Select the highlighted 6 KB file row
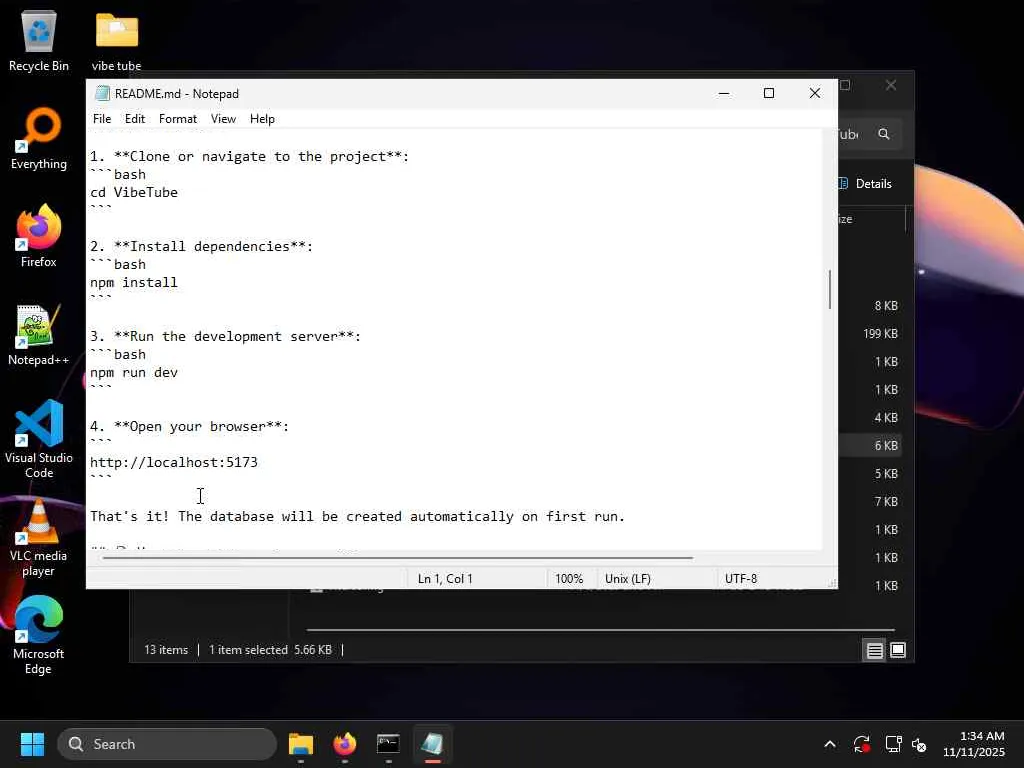 (x=870, y=445)
